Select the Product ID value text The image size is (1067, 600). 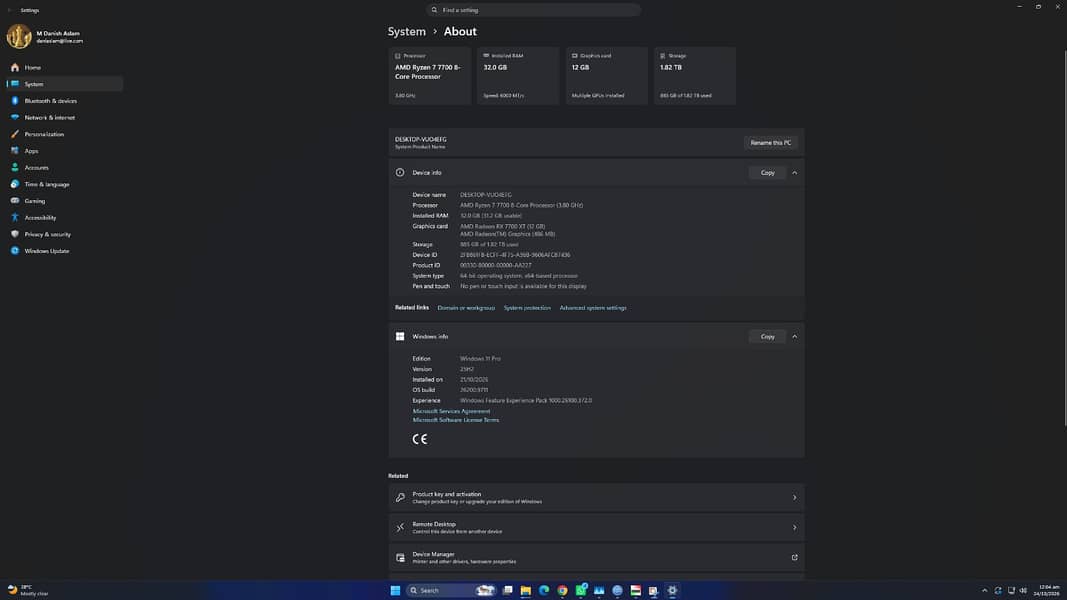click(x=495, y=265)
